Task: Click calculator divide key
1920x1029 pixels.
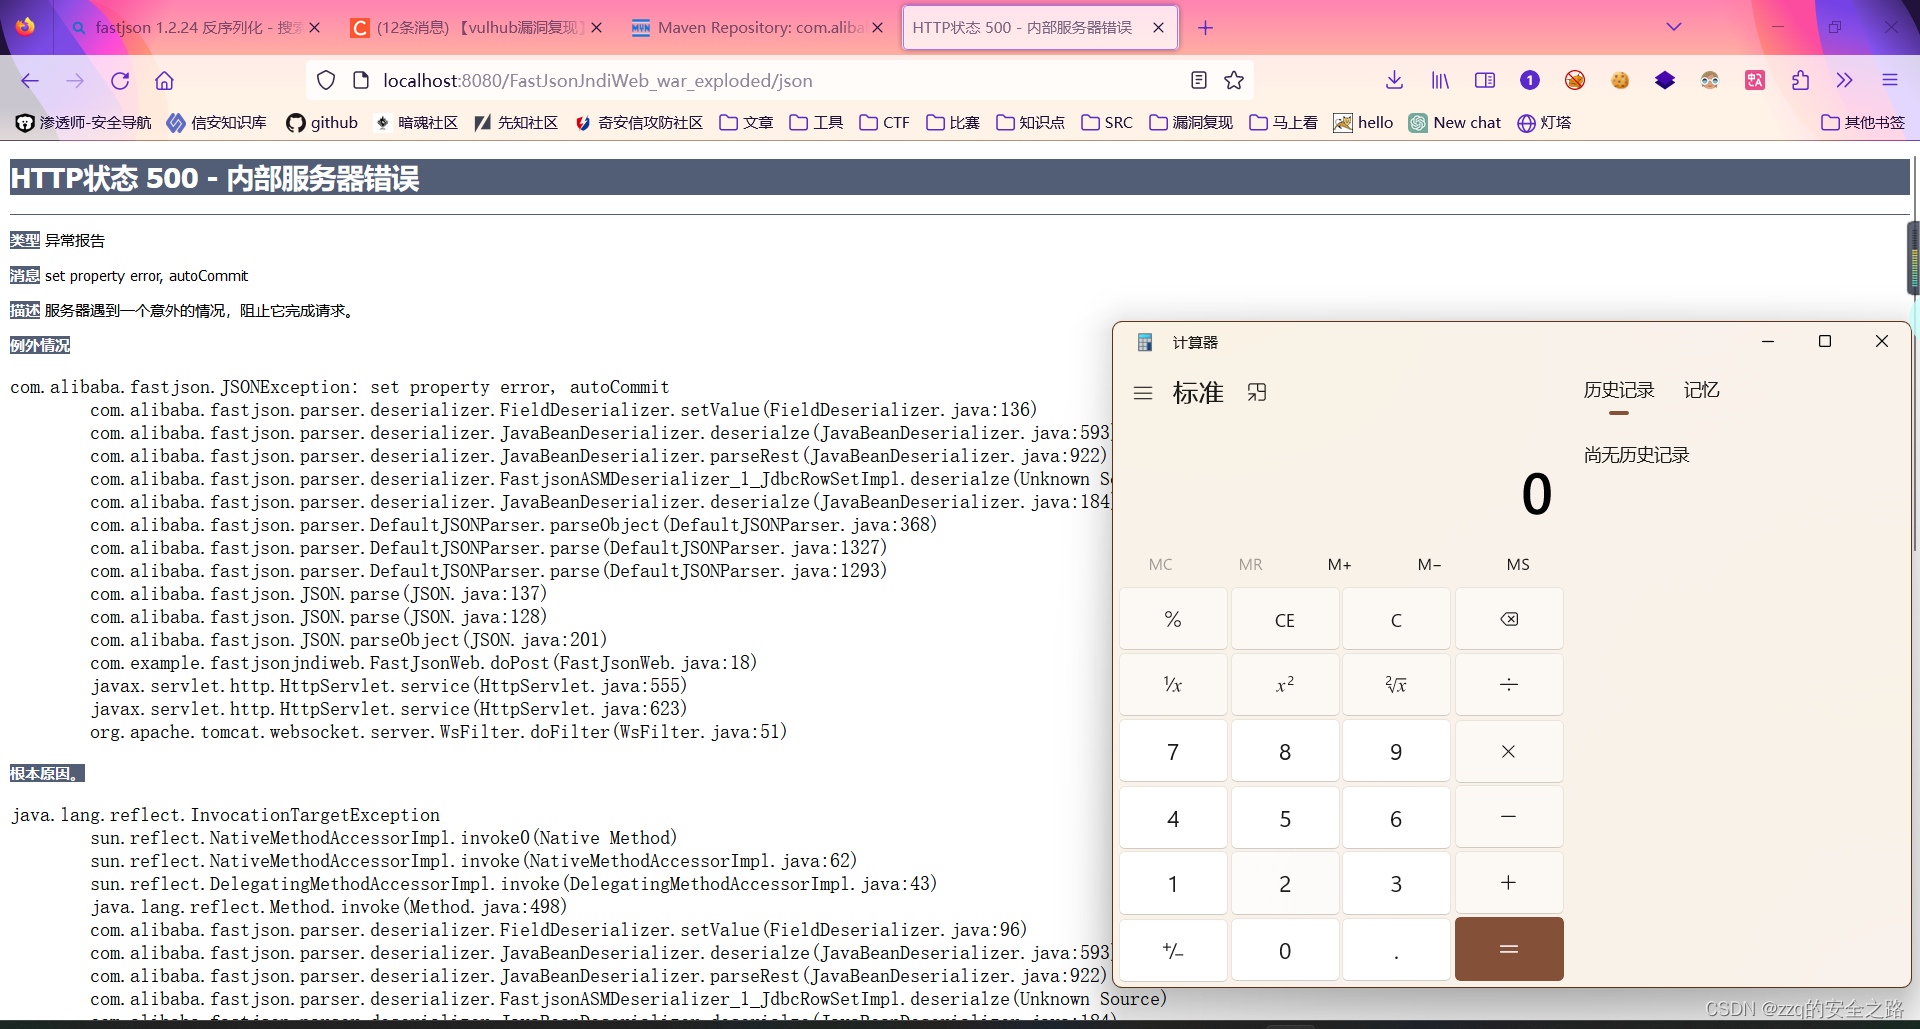Action: point(1509,685)
